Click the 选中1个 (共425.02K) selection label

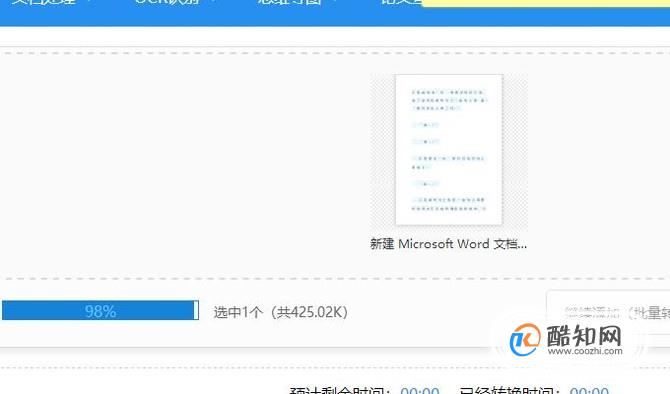(x=280, y=312)
